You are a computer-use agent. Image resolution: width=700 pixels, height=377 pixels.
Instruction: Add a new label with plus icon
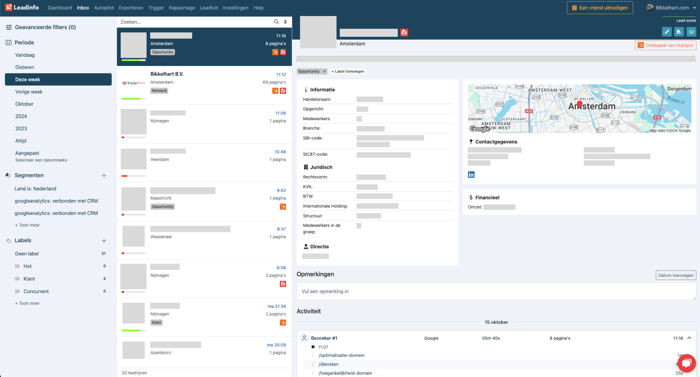[104, 241]
